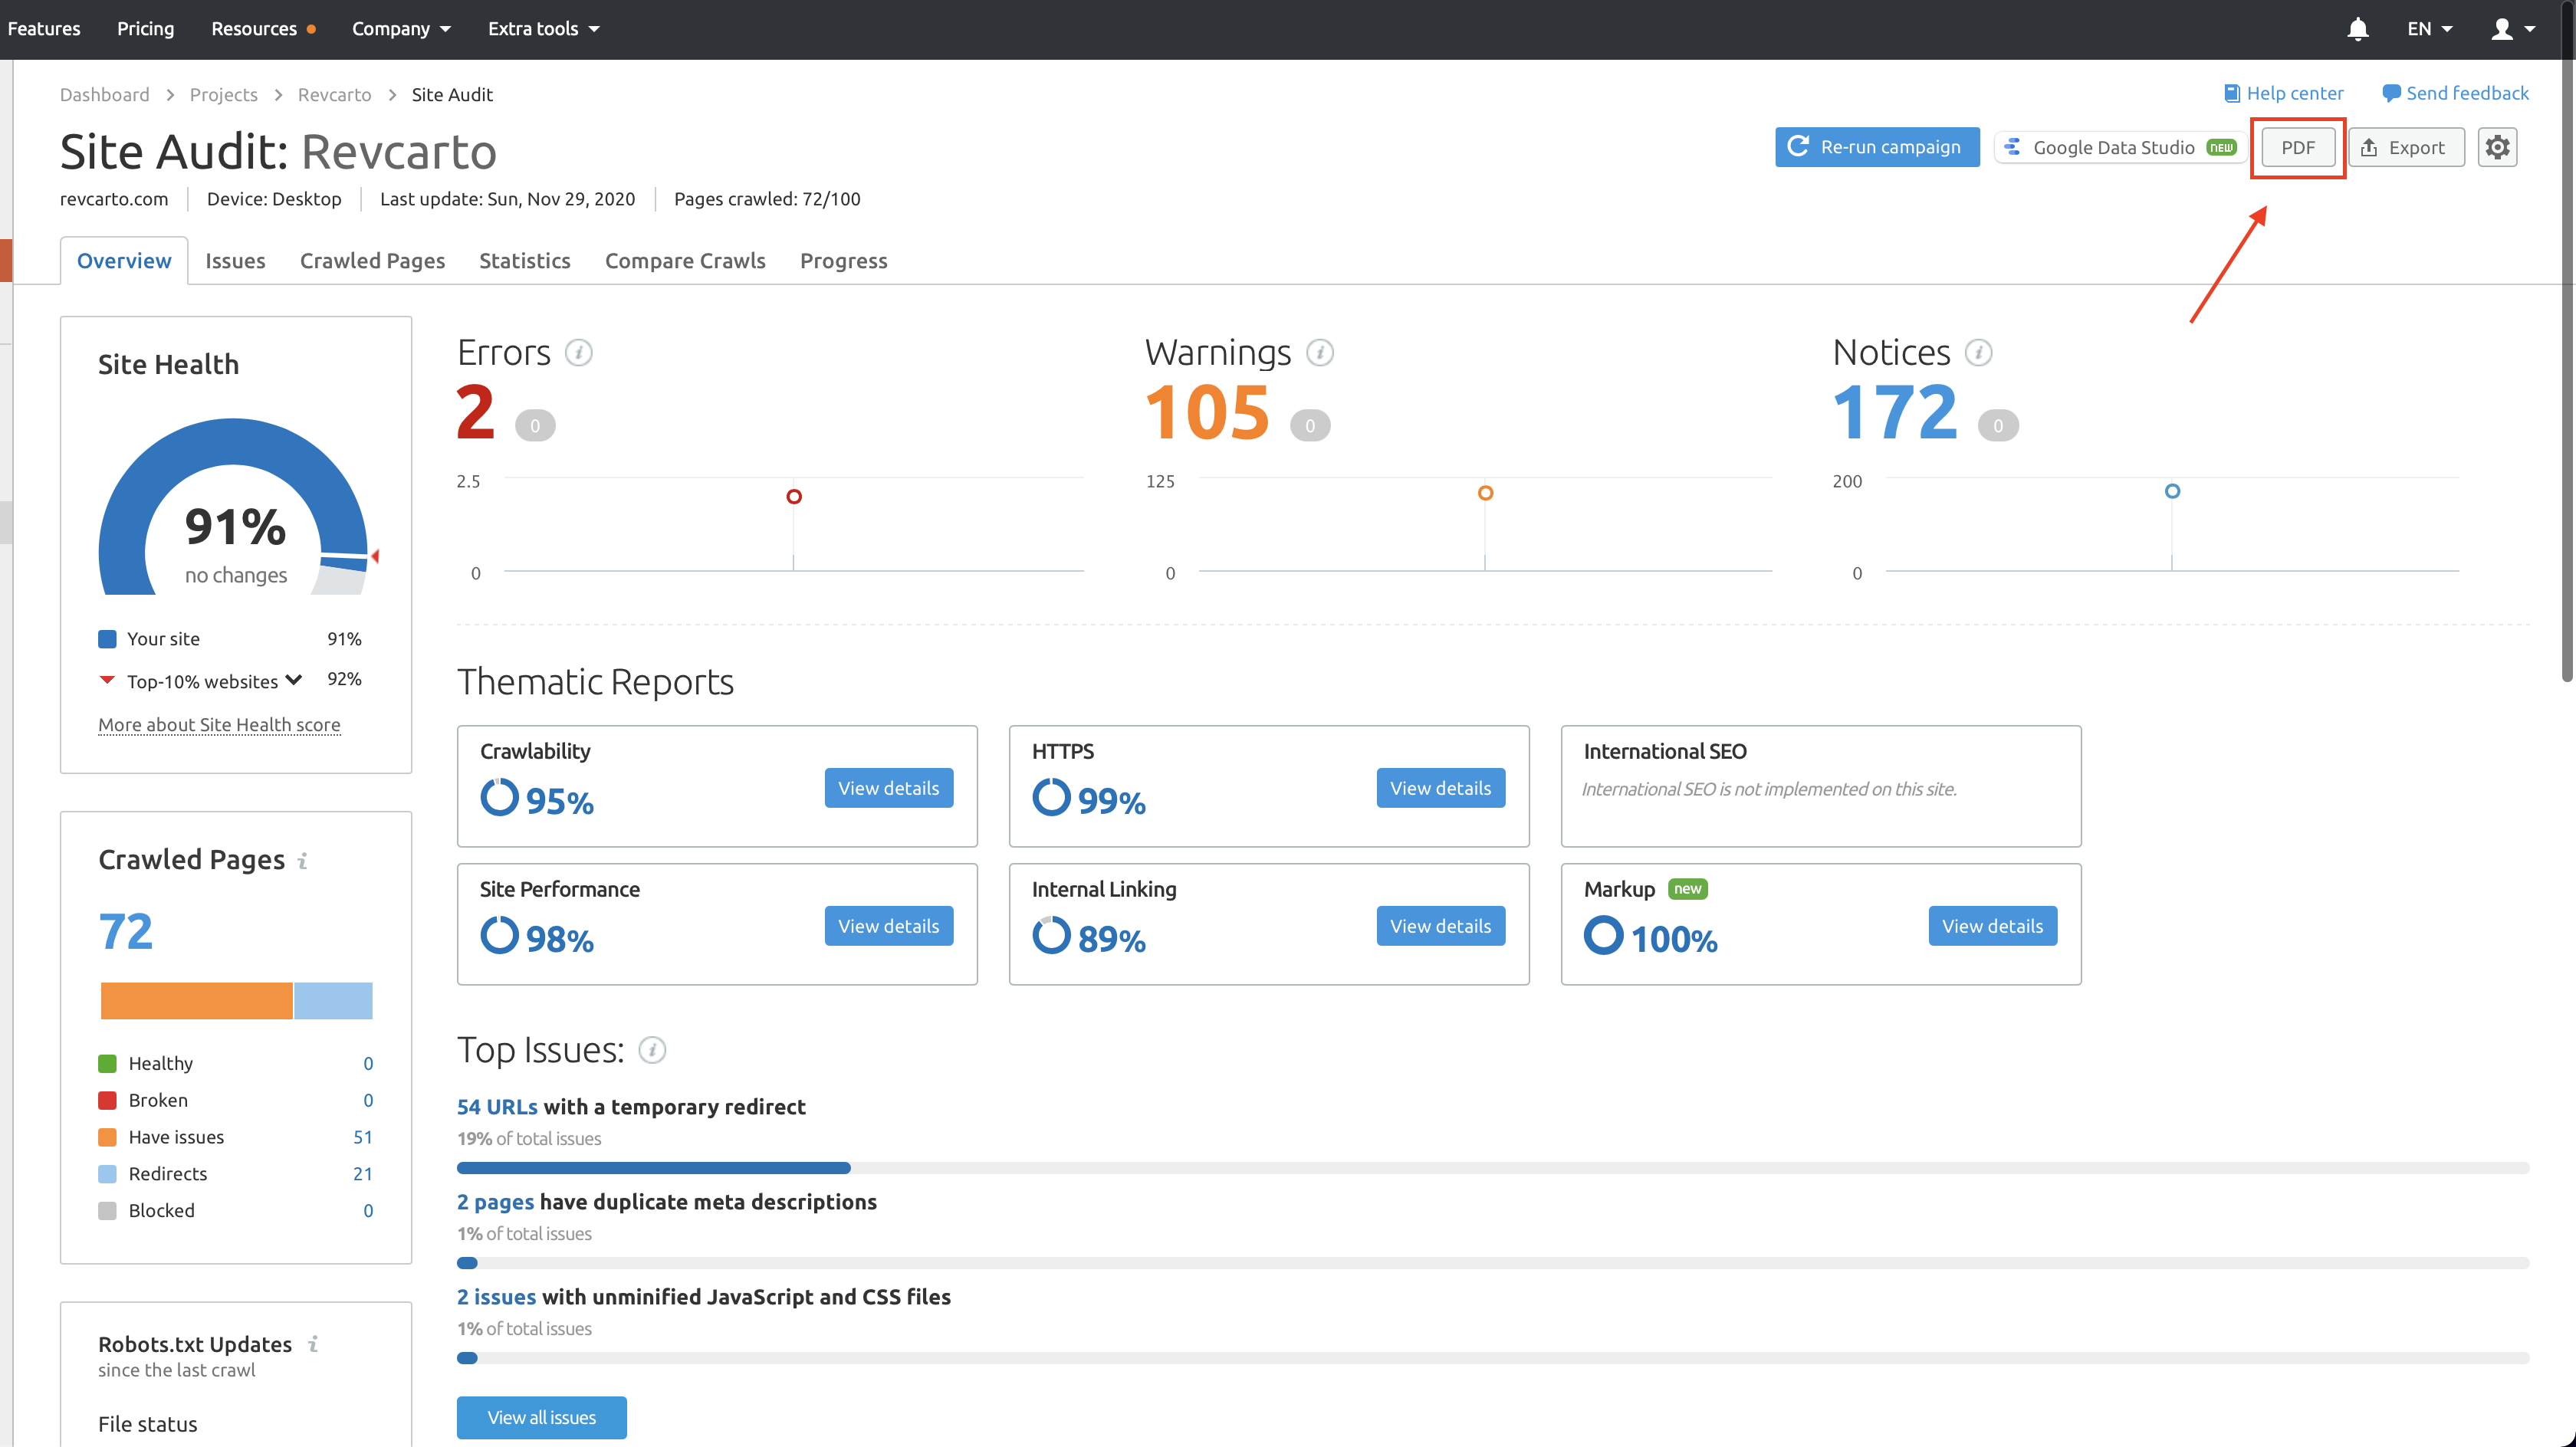This screenshot has height=1447, width=2576.
Task: Go to Dashboard breadcrumb
Action: [x=104, y=94]
